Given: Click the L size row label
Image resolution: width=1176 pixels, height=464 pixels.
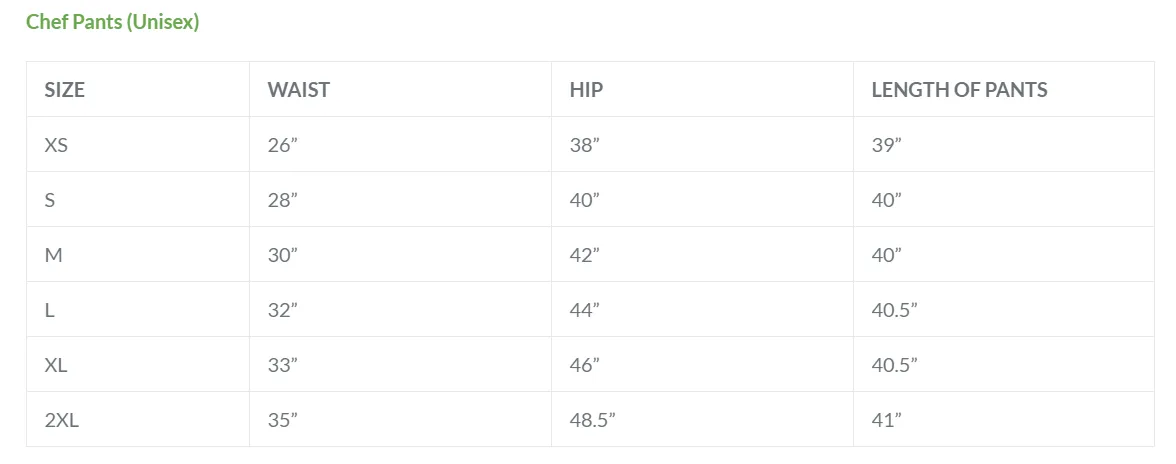Looking at the screenshot, I should pos(50,310).
